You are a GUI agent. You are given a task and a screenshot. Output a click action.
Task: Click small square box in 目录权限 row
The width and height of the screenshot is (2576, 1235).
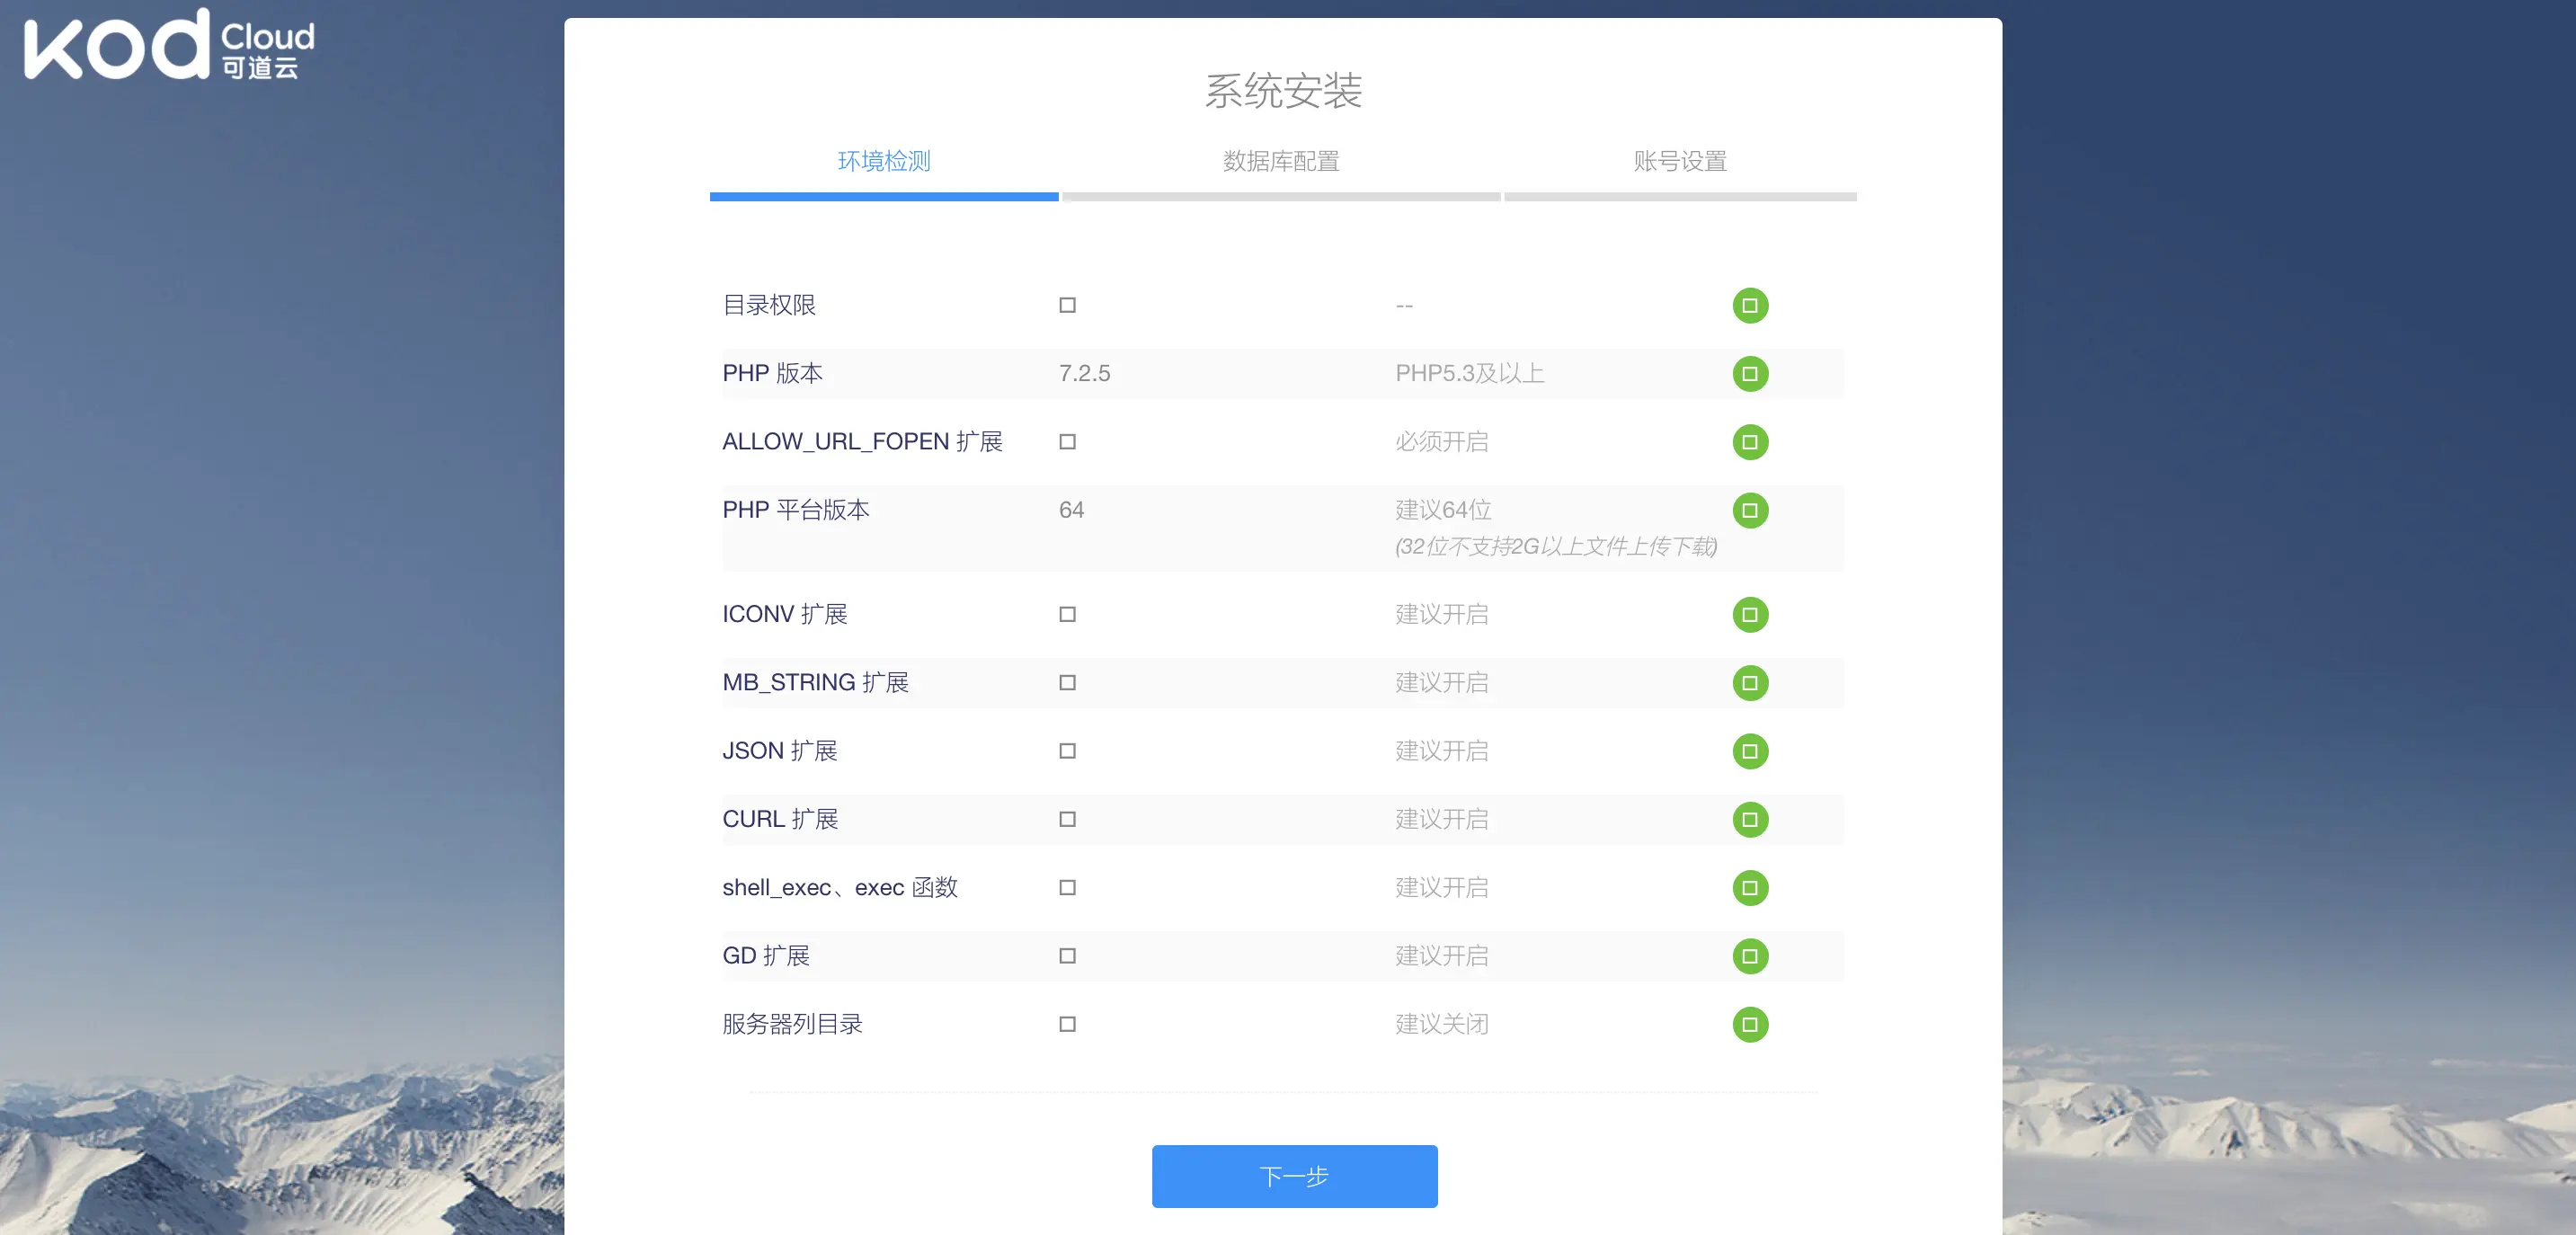[x=1067, y=305]
